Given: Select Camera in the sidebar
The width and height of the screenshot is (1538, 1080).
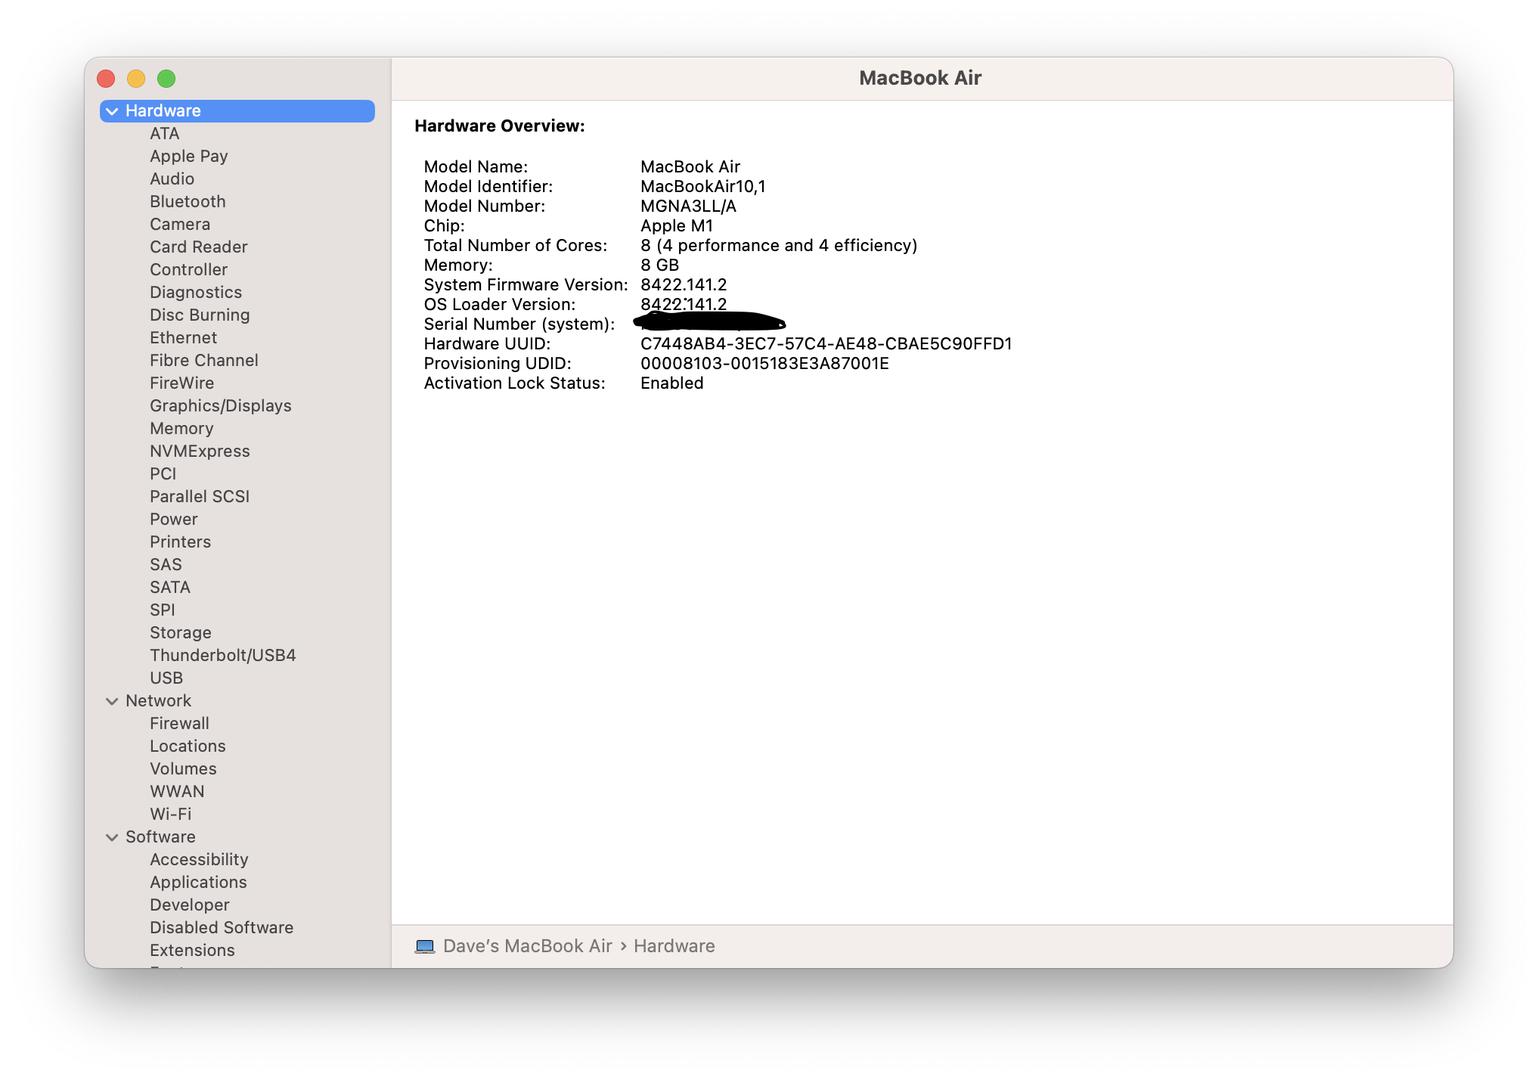Looking at the screenshot, I should point(180,224).
